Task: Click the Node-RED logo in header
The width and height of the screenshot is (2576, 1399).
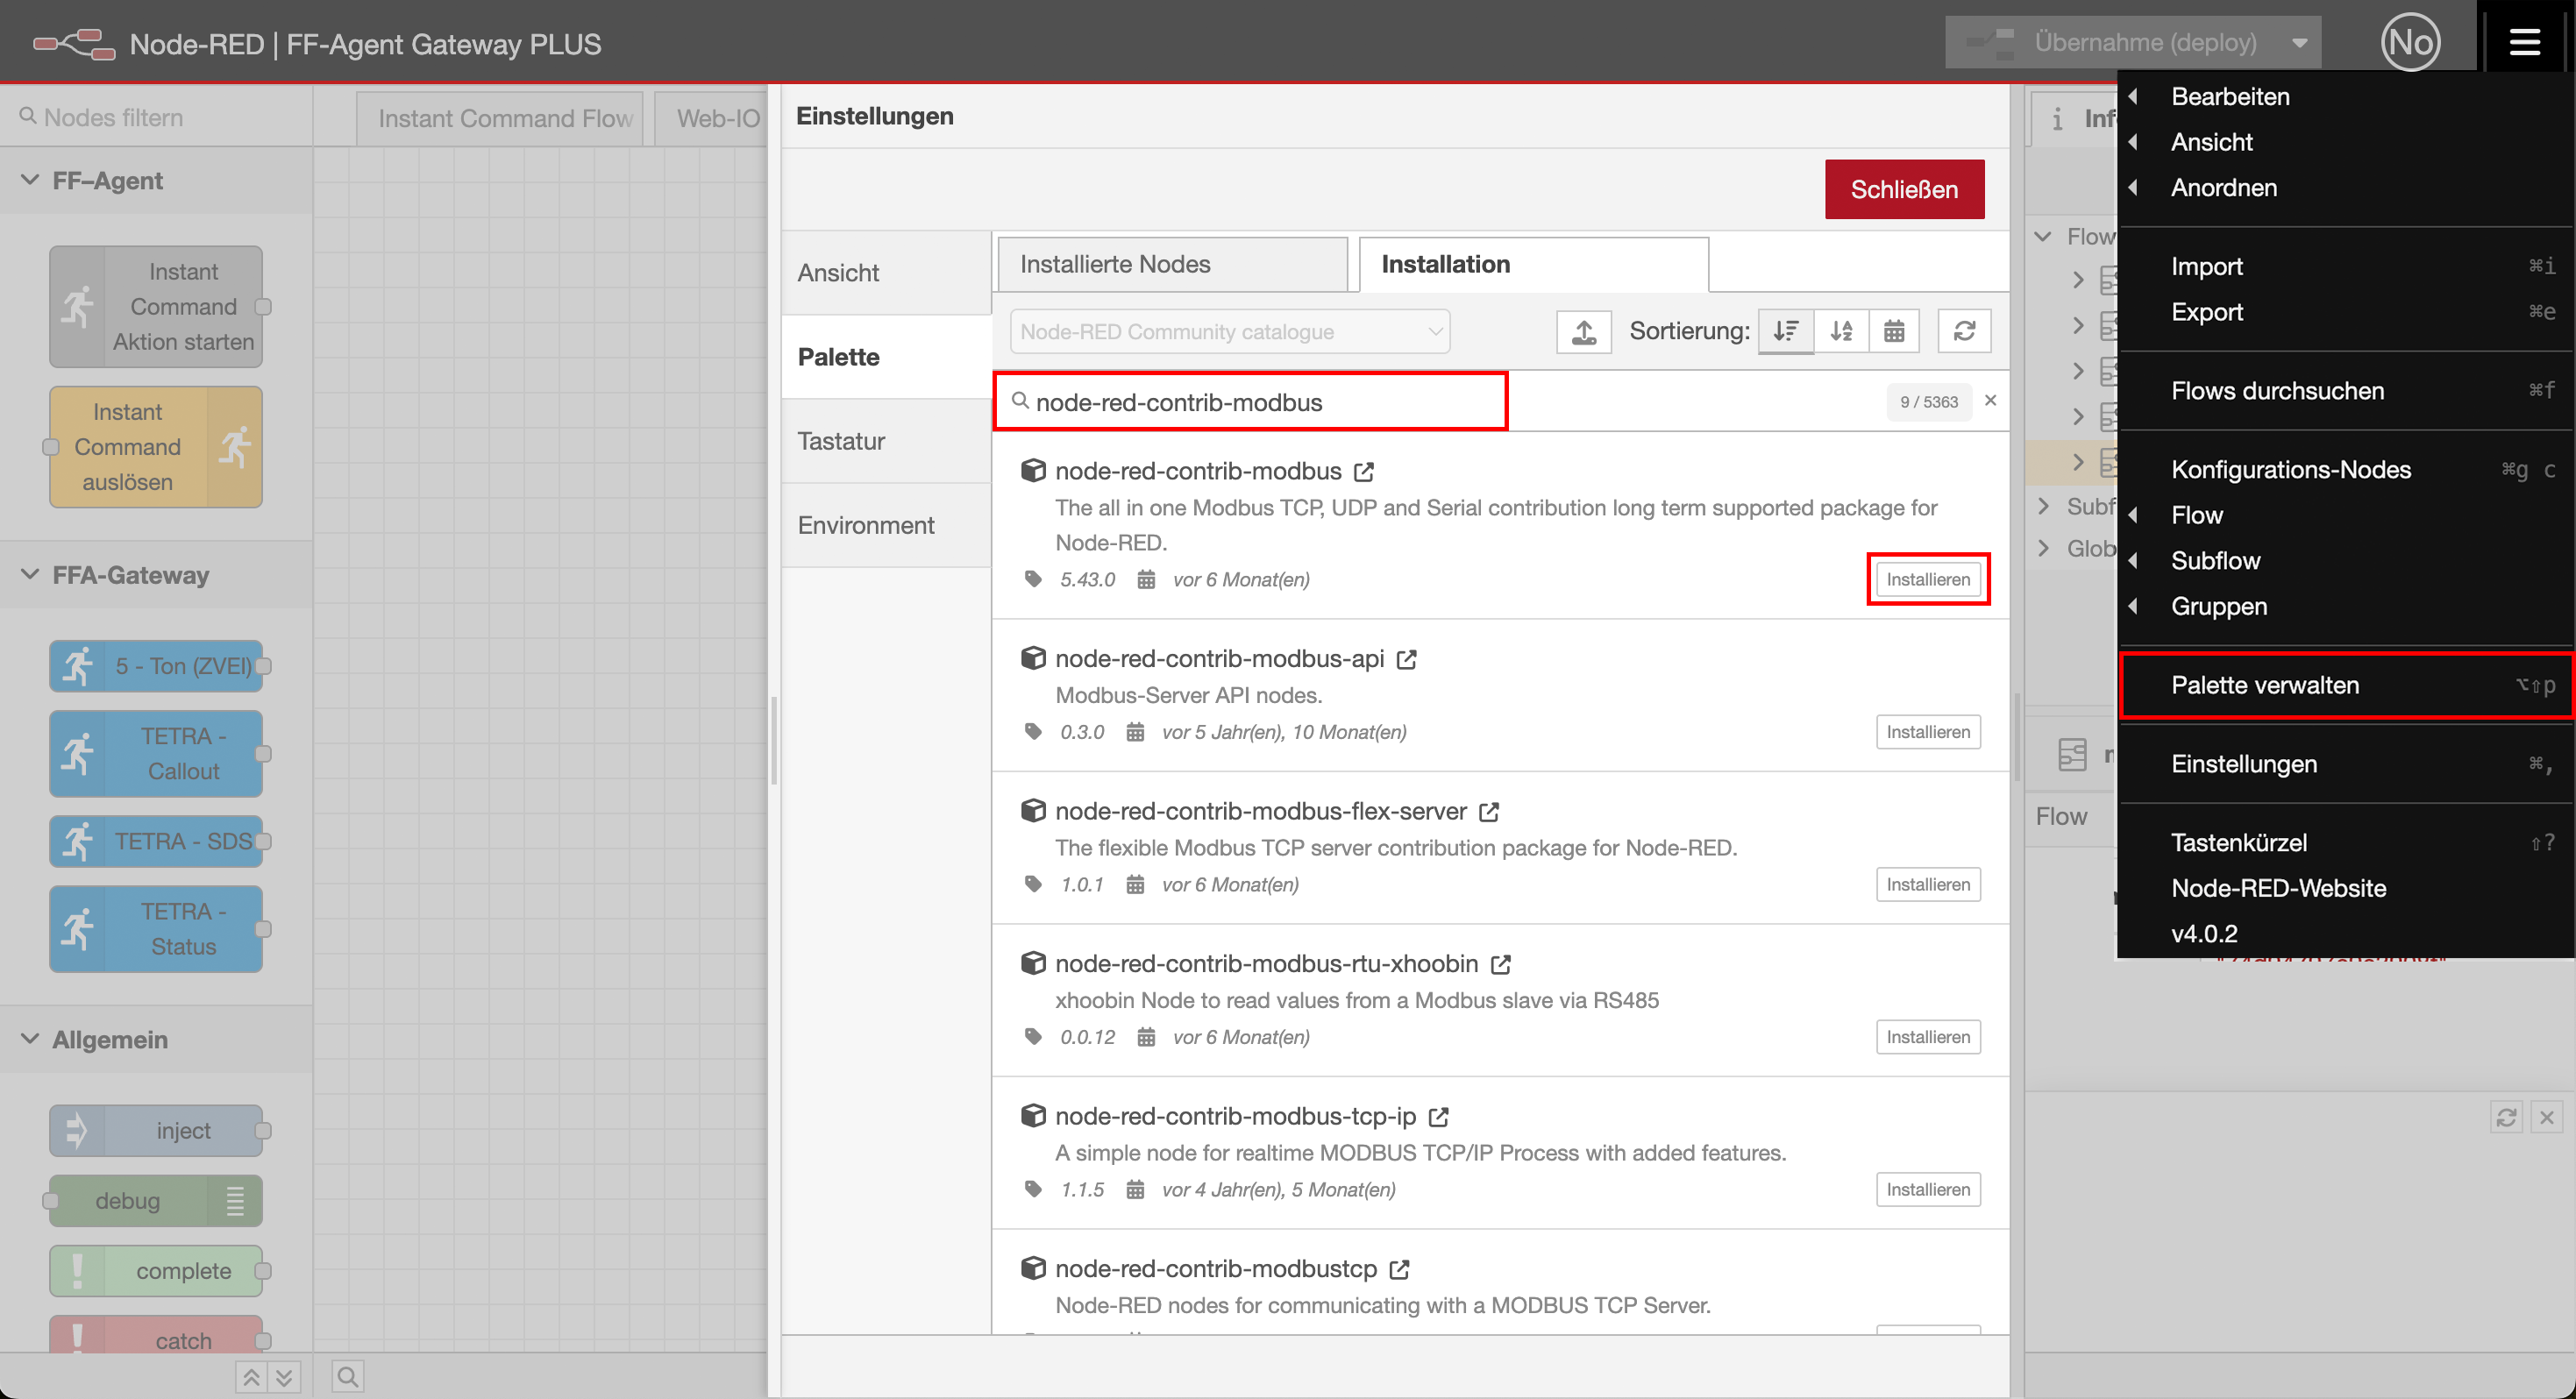Action: pos(74,44)
